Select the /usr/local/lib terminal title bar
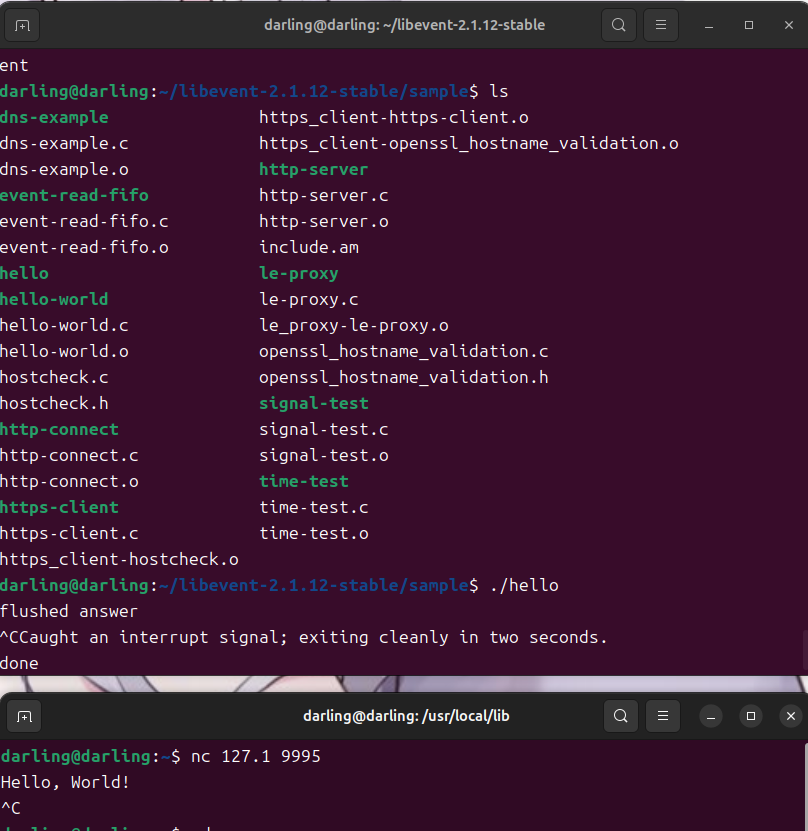 click(404, 716)
